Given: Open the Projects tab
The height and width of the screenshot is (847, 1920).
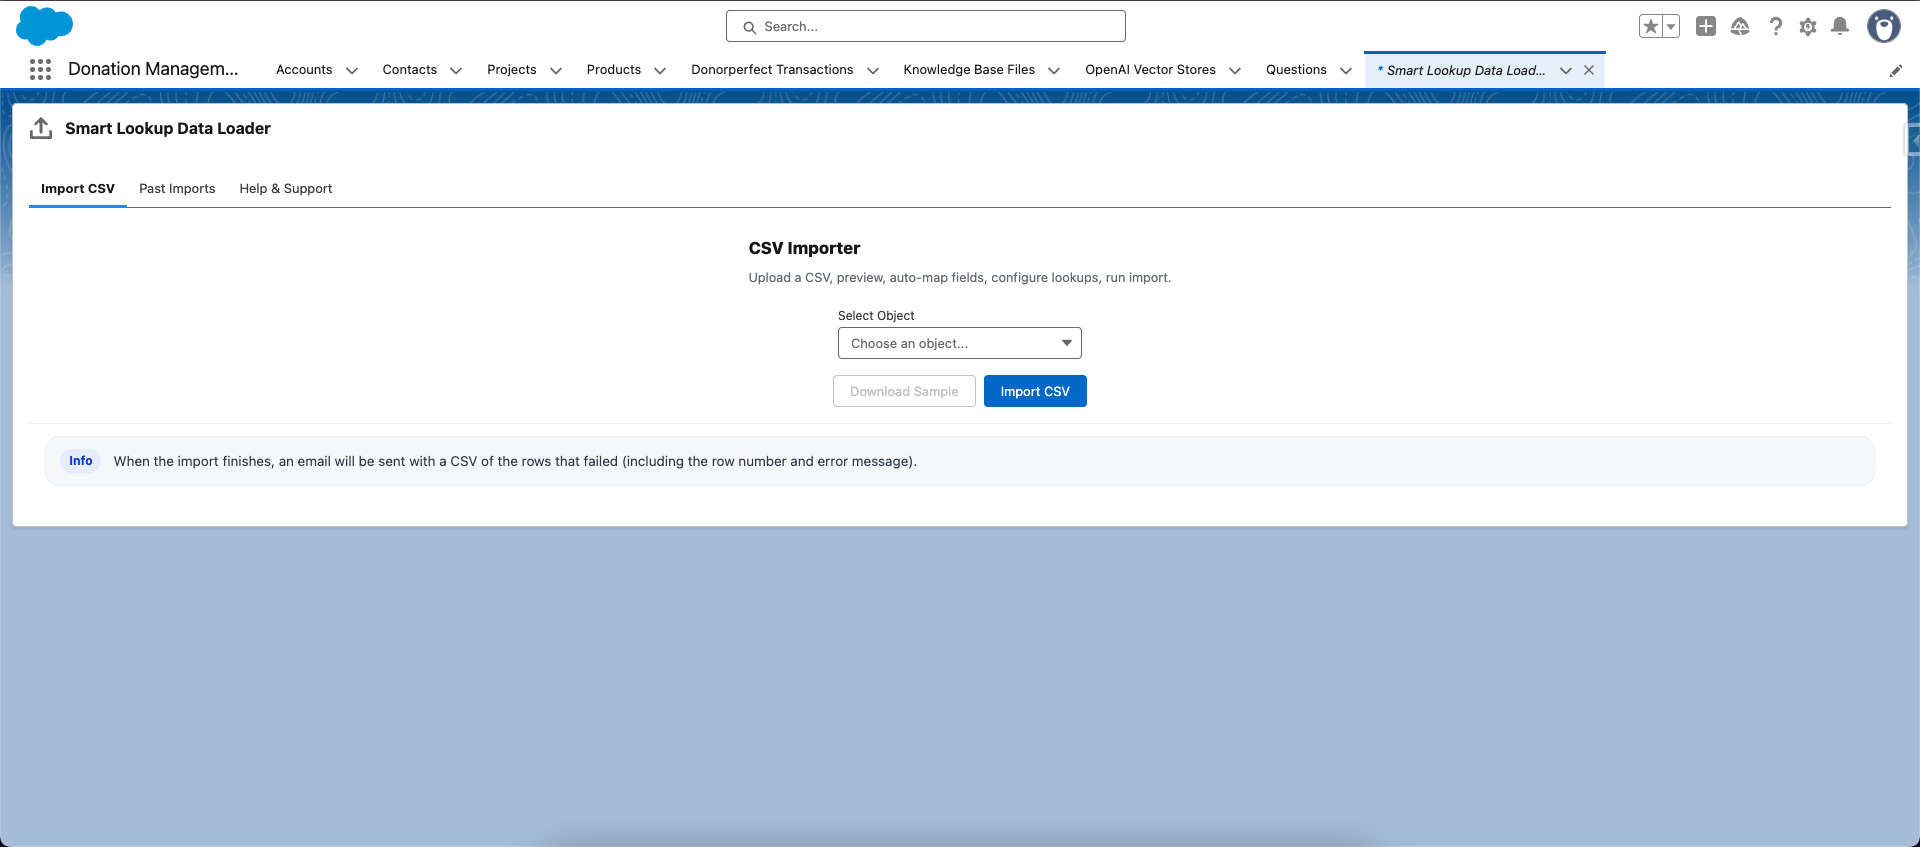Looking at the screenshot, I should pyautogui.click(x=512, y=70).
